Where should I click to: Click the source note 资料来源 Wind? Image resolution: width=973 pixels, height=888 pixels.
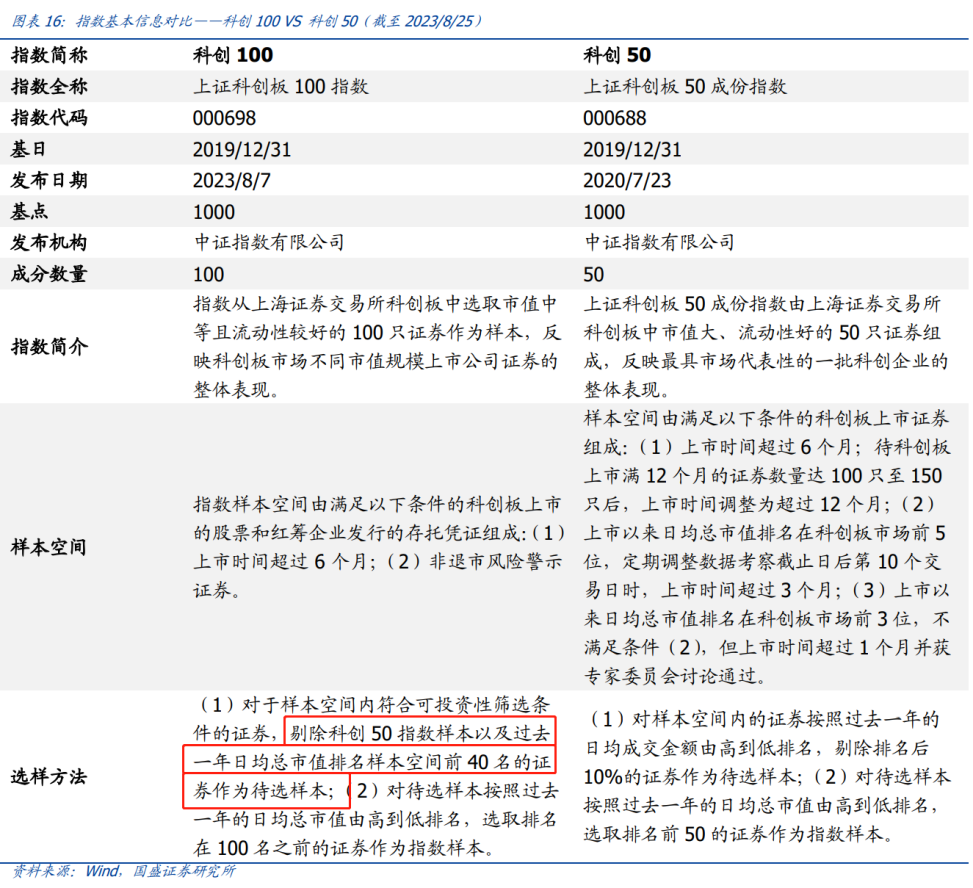tap(123, 871)
